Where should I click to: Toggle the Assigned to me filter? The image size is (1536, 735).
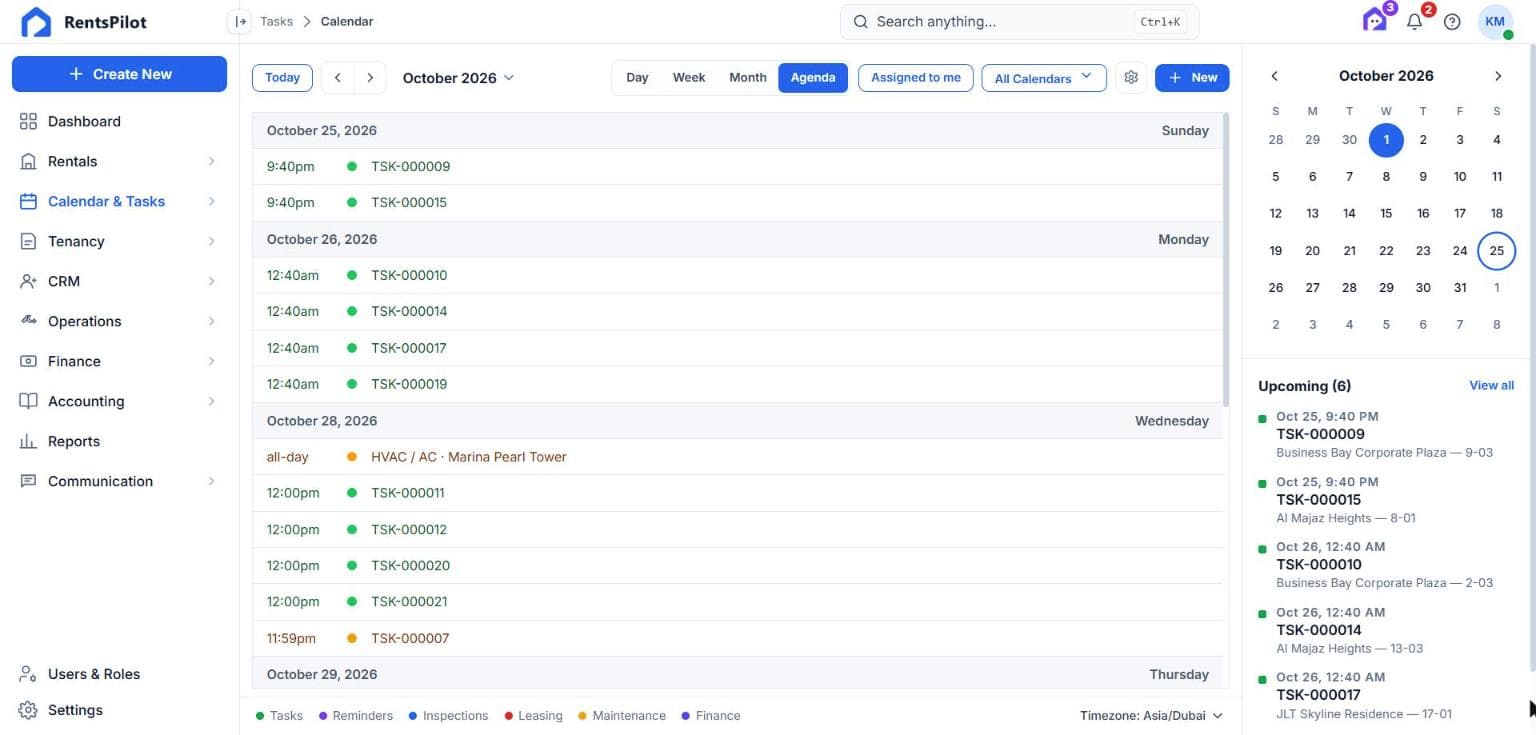pyautogui.click(x=916, y=78)
